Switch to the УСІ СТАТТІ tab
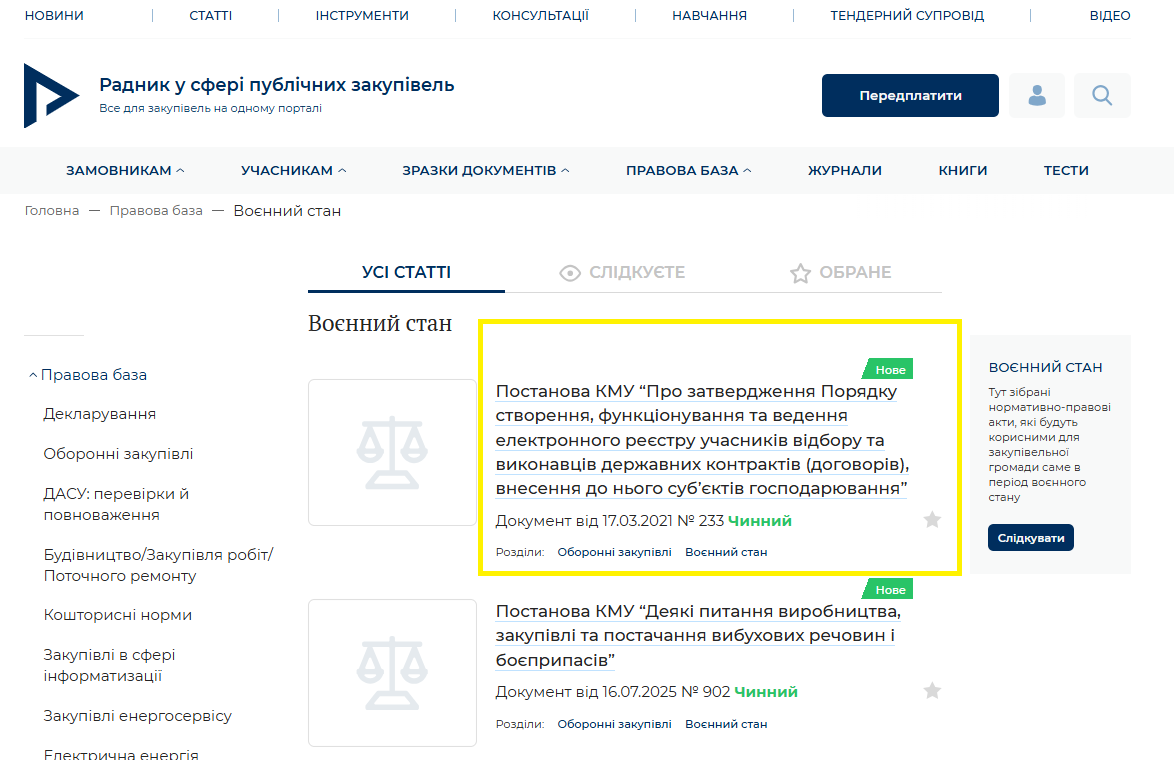1174x760 pixels. click(407, 273)
